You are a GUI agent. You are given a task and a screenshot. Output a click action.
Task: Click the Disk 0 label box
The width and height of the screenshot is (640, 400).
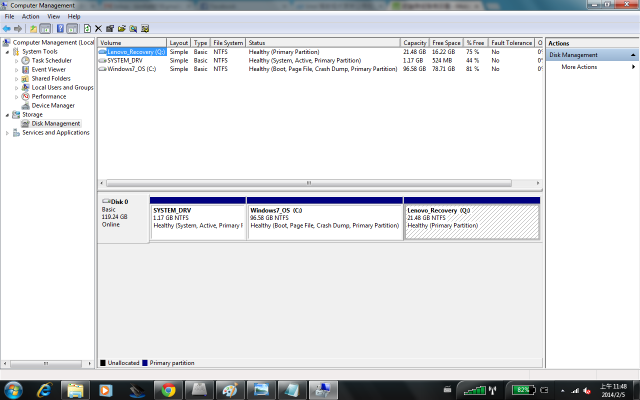123,218
